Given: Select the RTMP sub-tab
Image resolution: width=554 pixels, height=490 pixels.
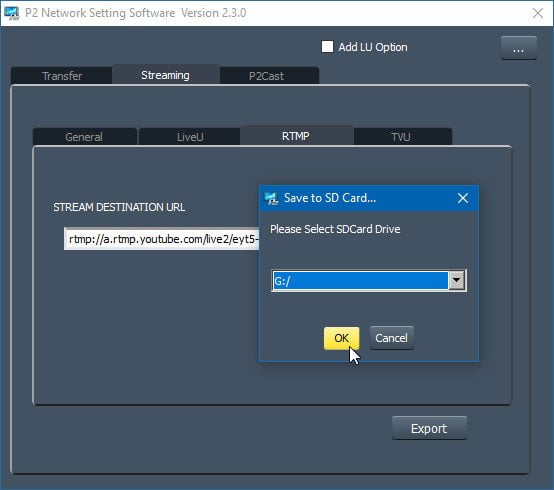Looking at the screenshot, I should tap(296, 136).
